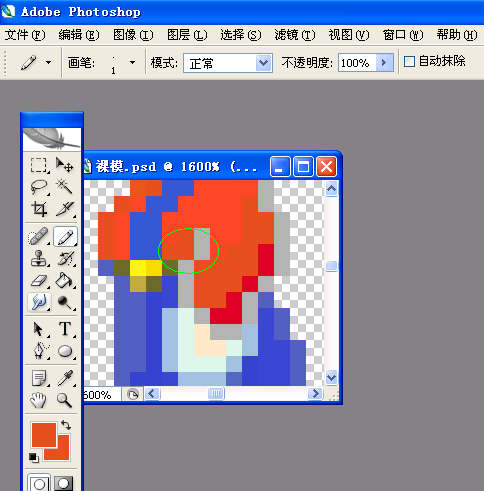Viewport: 484px width, 491px height.
Task: Select the Move tool
Action: pos(65,165)
